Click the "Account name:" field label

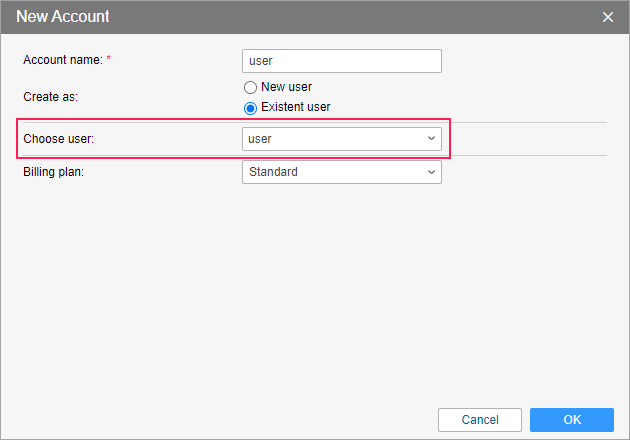pyautogui.click(x=62, y=60)
